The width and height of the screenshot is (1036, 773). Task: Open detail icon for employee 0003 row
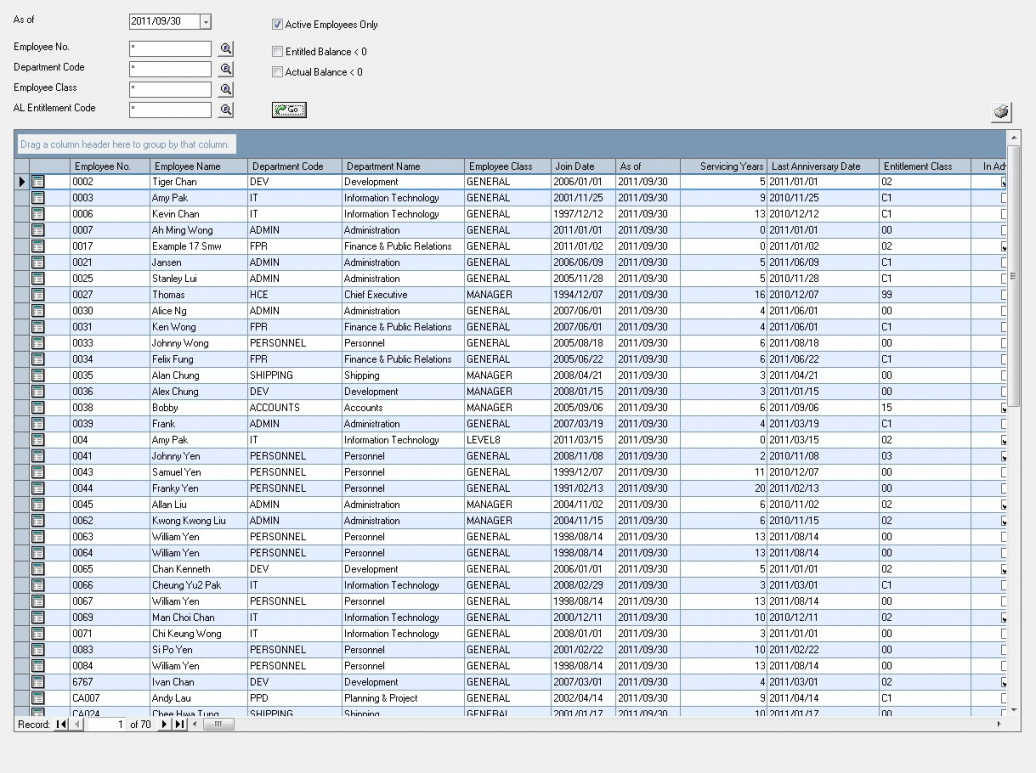point(38,198)
